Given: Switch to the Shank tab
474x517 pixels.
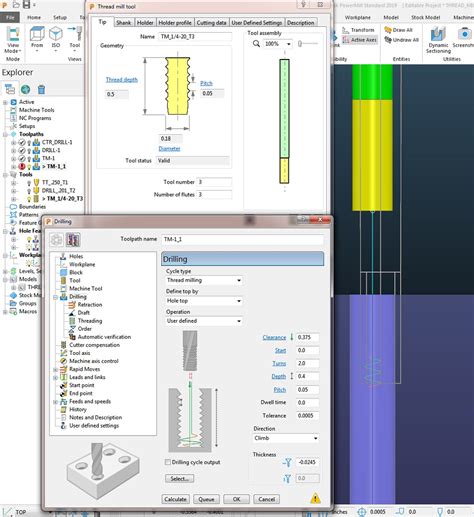Looking at the screenshot, I should [x=124, y=23].
